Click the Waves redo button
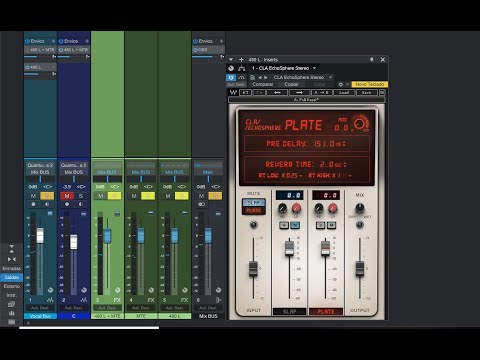The image size is (480, 360). coord(260,93)
